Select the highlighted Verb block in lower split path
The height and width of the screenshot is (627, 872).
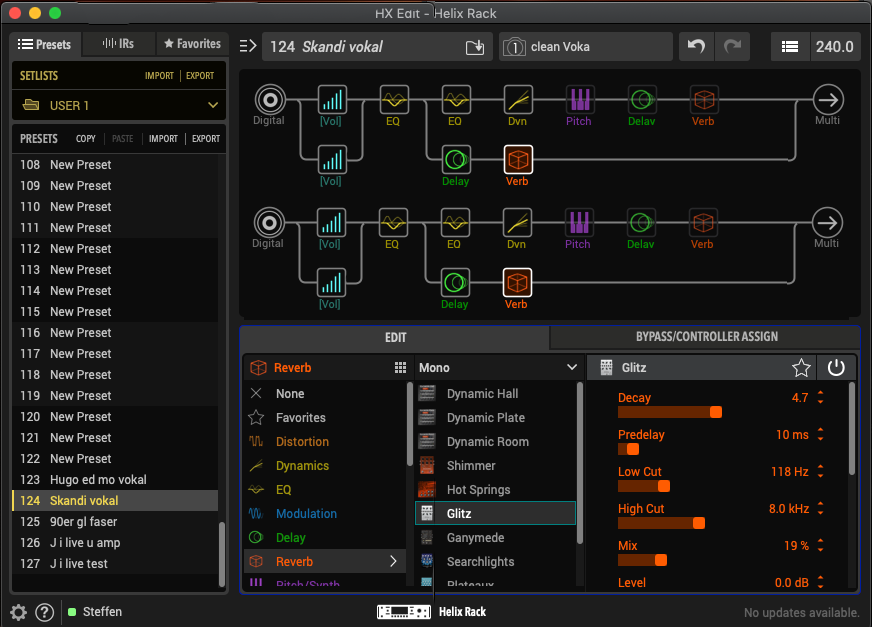tap(517, 283)
